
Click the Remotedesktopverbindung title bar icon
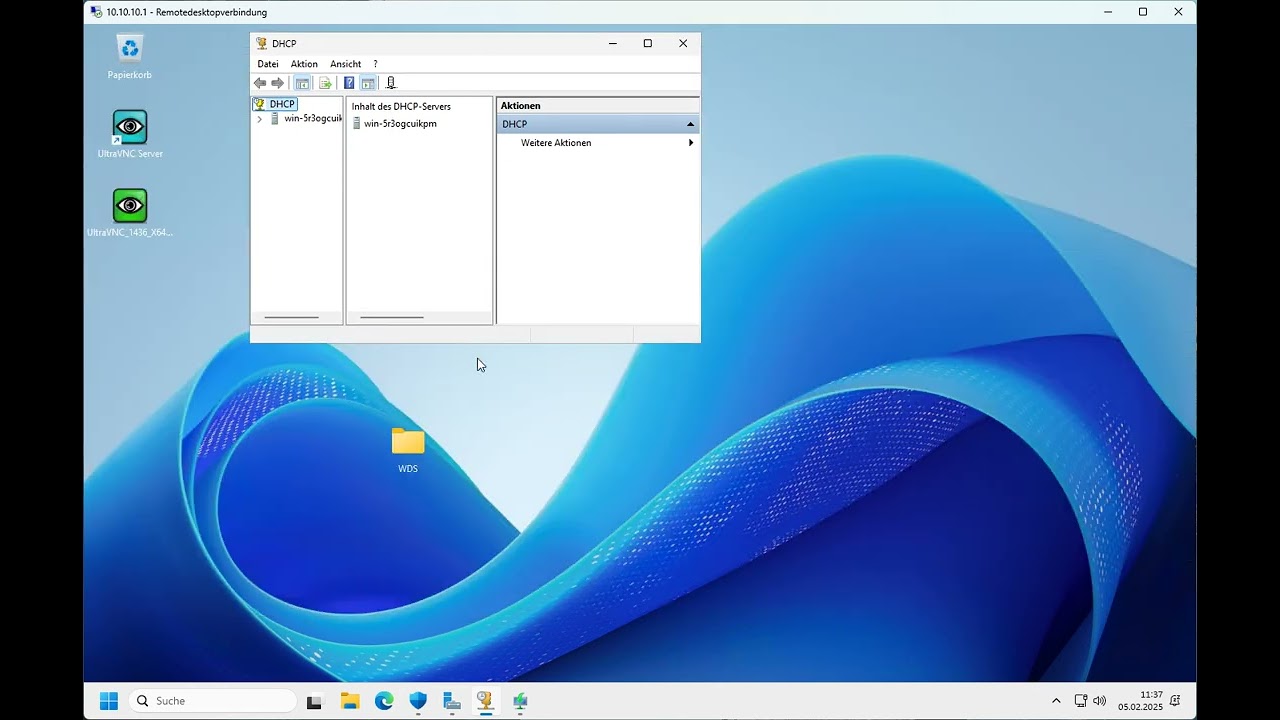(96, 12)
